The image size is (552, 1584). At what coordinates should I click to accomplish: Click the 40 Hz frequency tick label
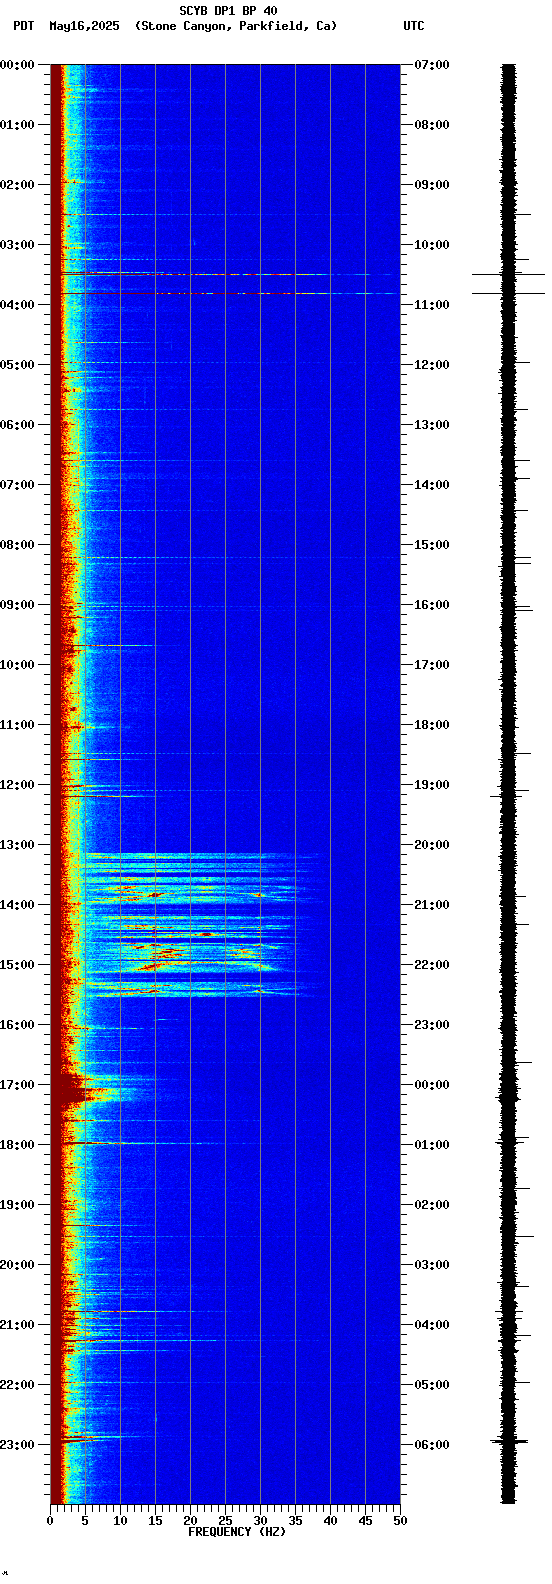330,1521
